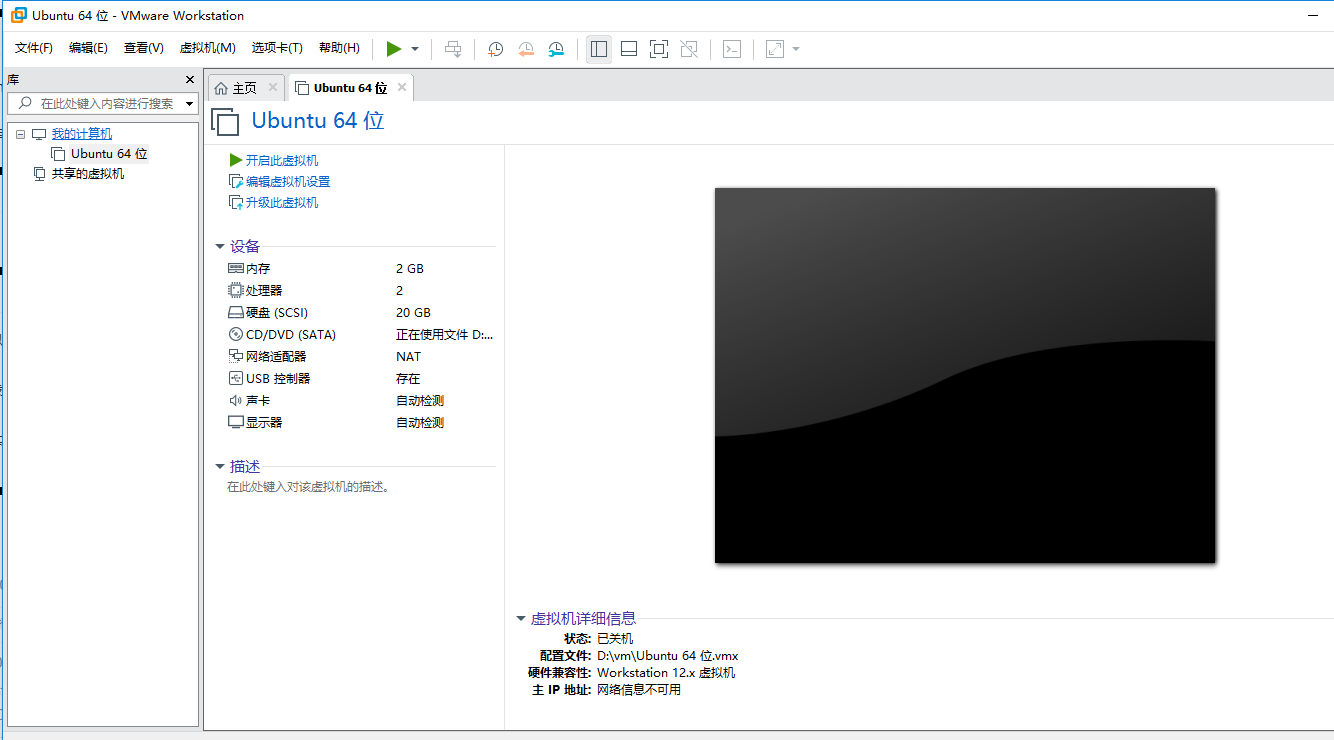This screenshot has height=740, width=1334.
Task: Open the 虚拟机(M) menu
Action: [207, 48]
